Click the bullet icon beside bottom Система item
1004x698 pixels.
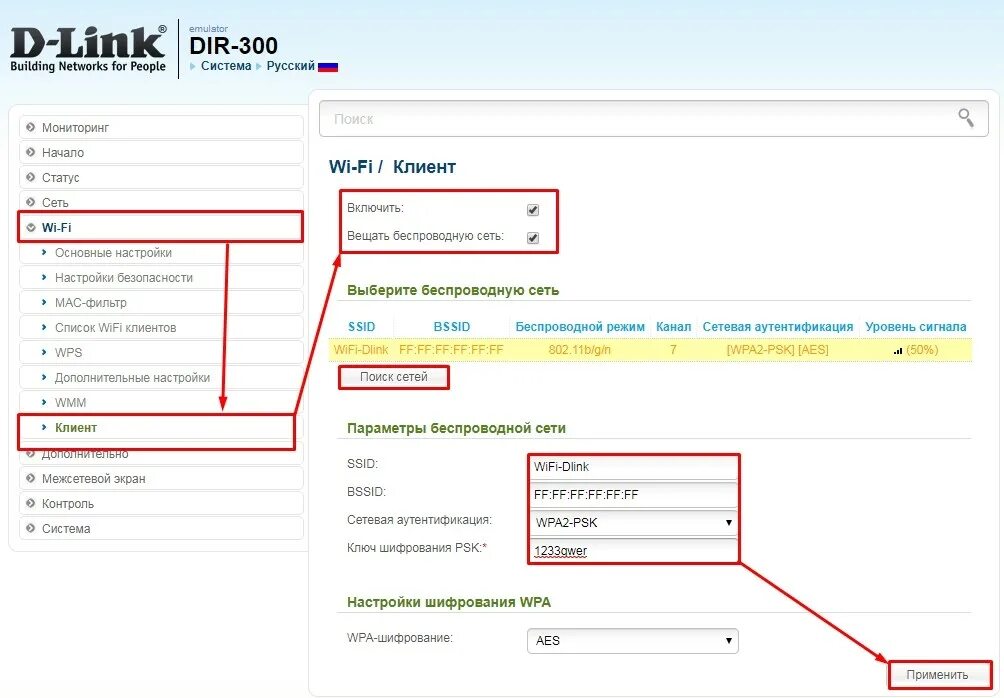tap(31, 528)
